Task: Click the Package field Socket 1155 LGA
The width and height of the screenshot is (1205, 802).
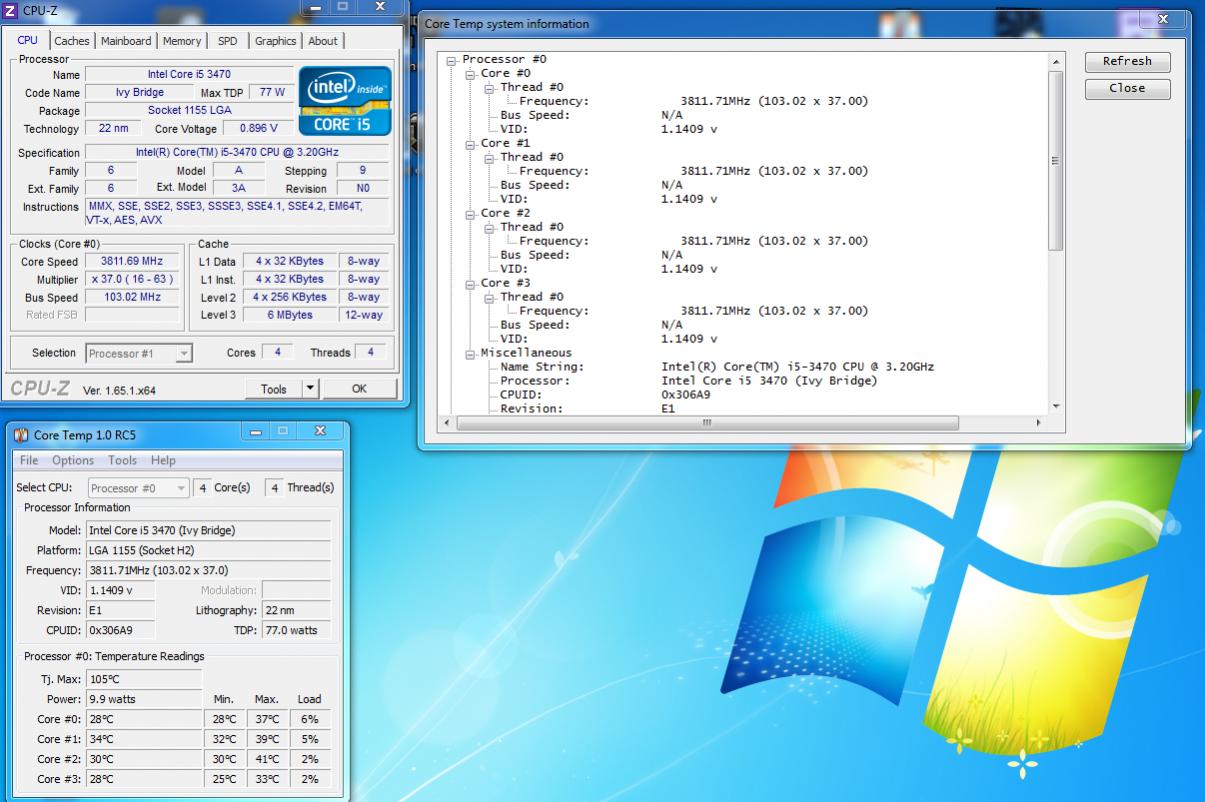Action: 189,110
